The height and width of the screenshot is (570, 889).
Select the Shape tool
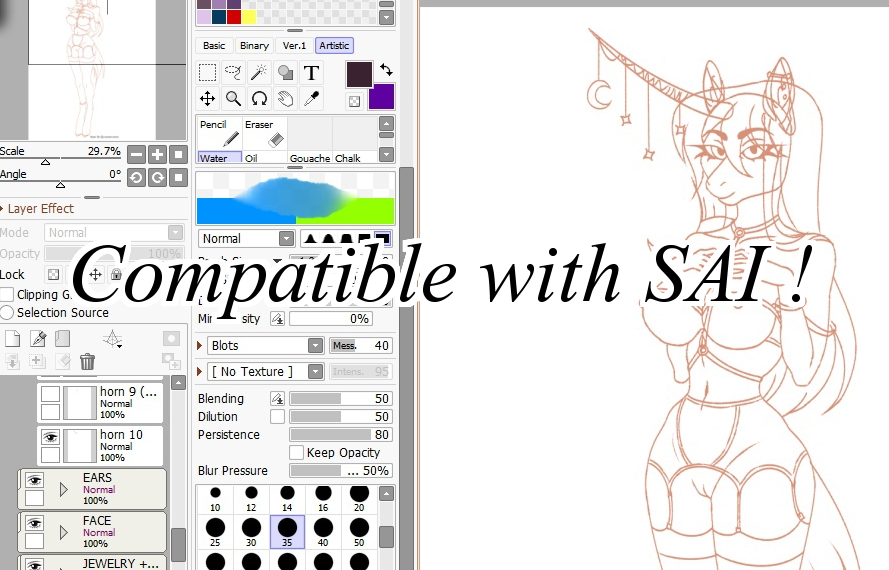pos(285,73)
